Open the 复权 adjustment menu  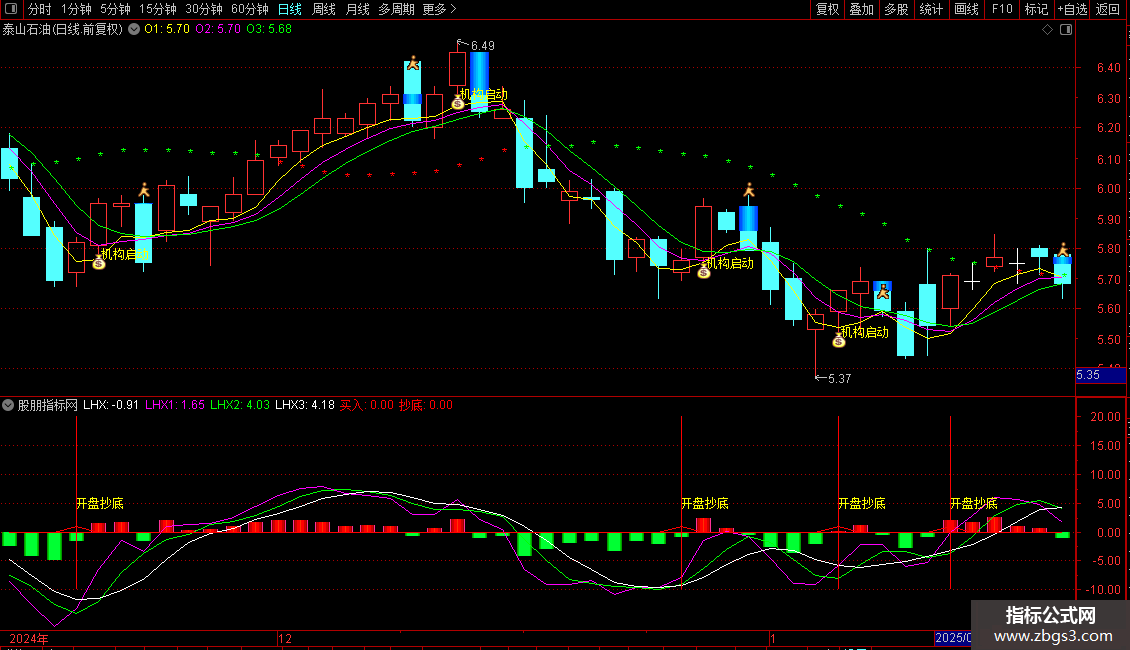pyautogui.click(x=827, y=9)
